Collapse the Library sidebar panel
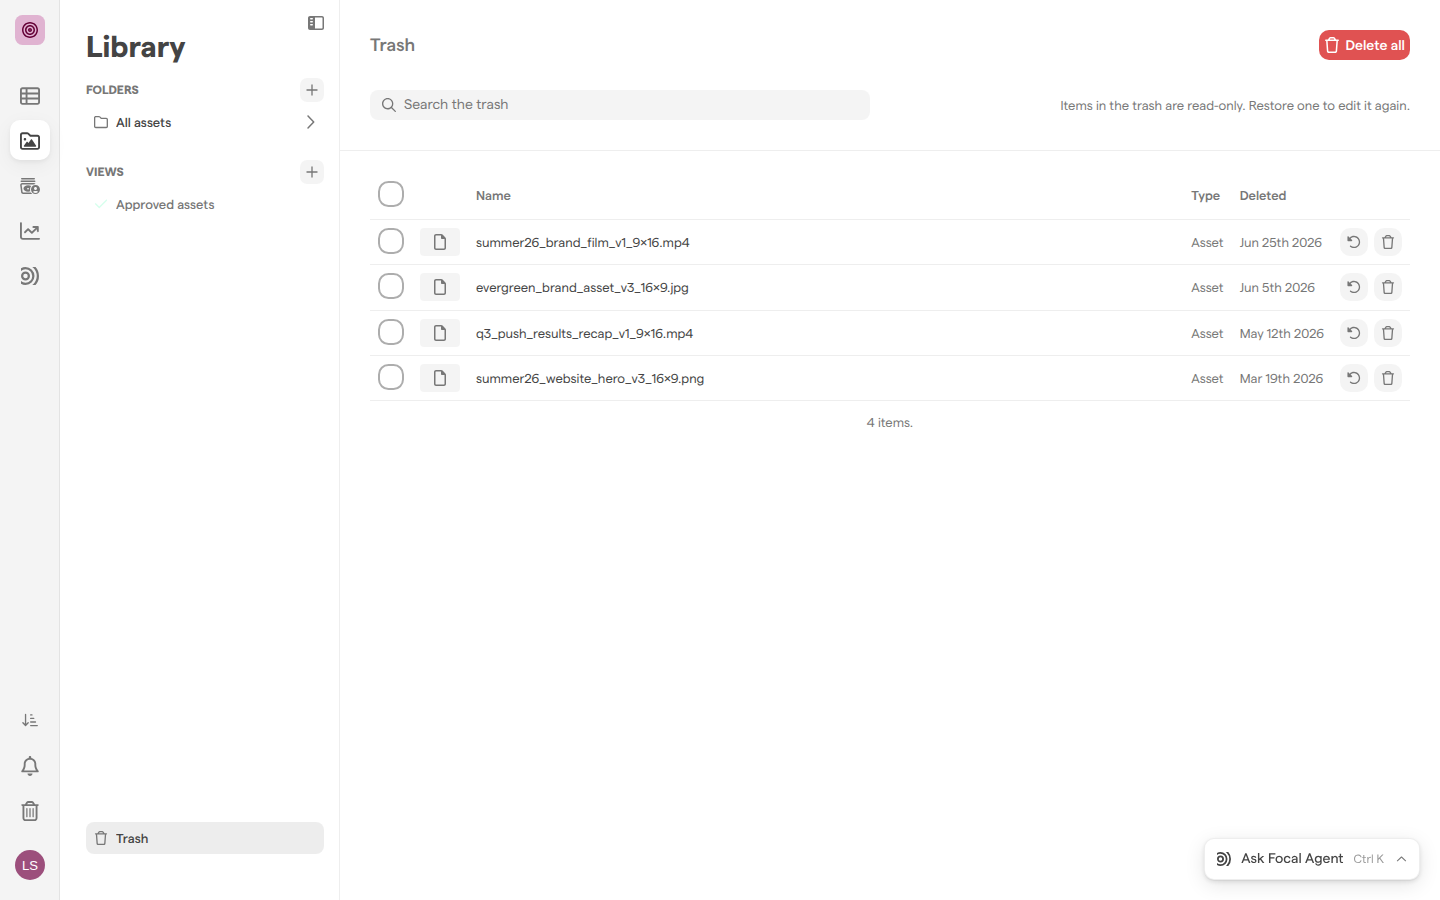This screenshot has height=900, width=1440. pos(316,23)
